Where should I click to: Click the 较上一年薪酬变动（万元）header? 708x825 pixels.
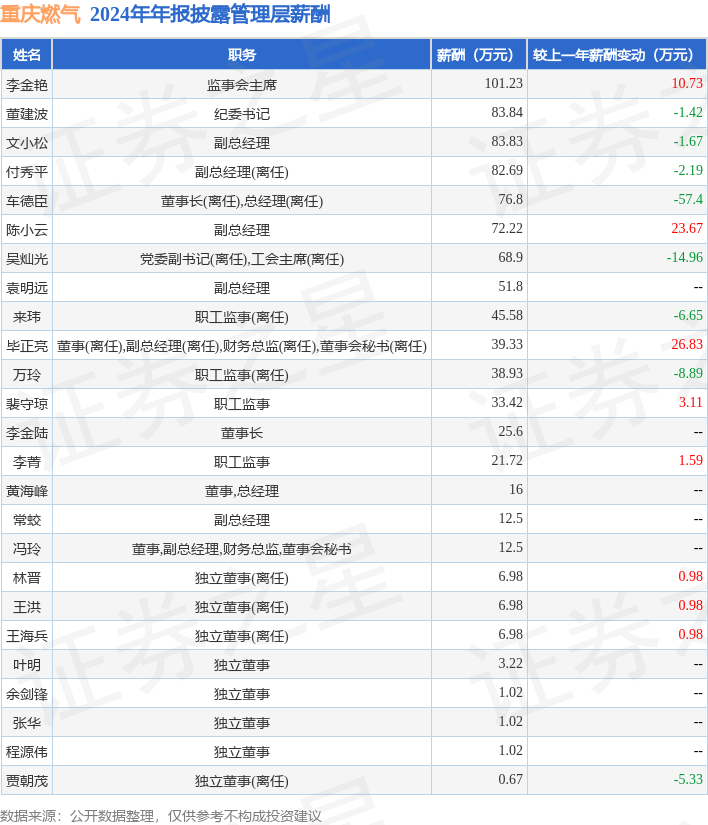(617, 55)
